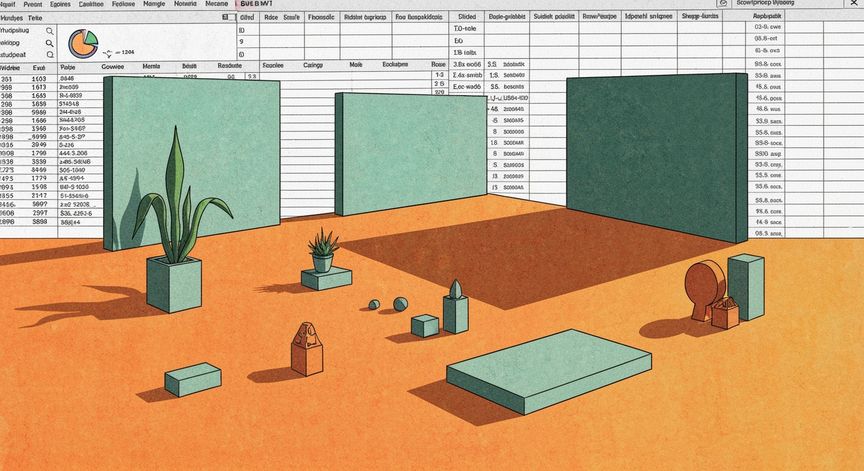Screen dimensions: 864x471
Task: Click the Scowlpriosp search field
Action: [788, 3]
